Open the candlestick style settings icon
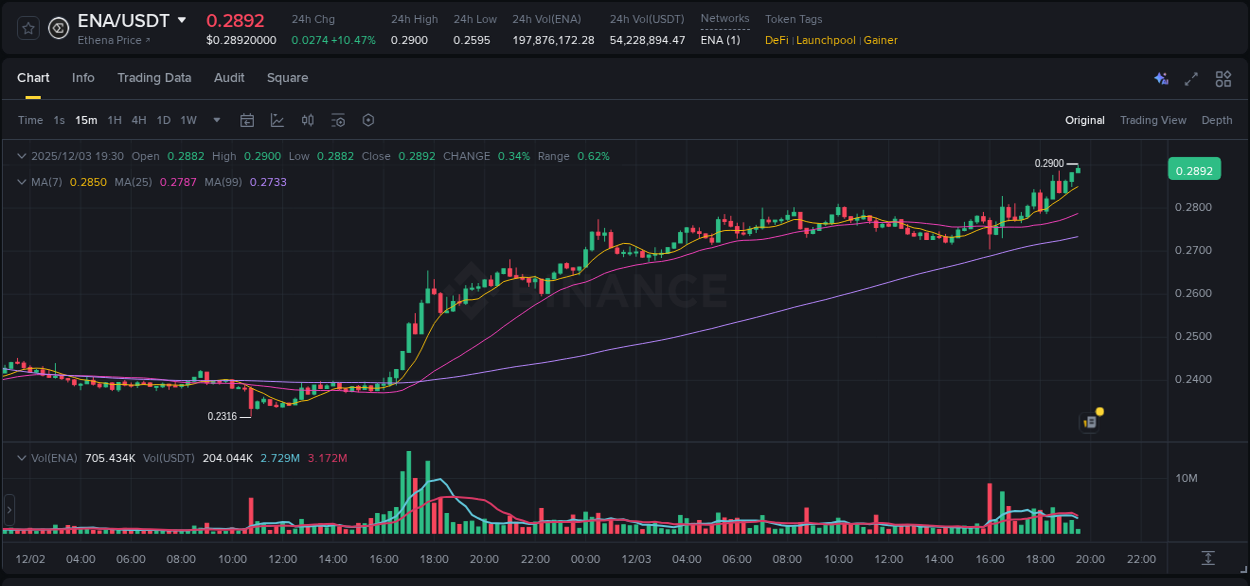The image size is (1250, 586). (307, 120)
